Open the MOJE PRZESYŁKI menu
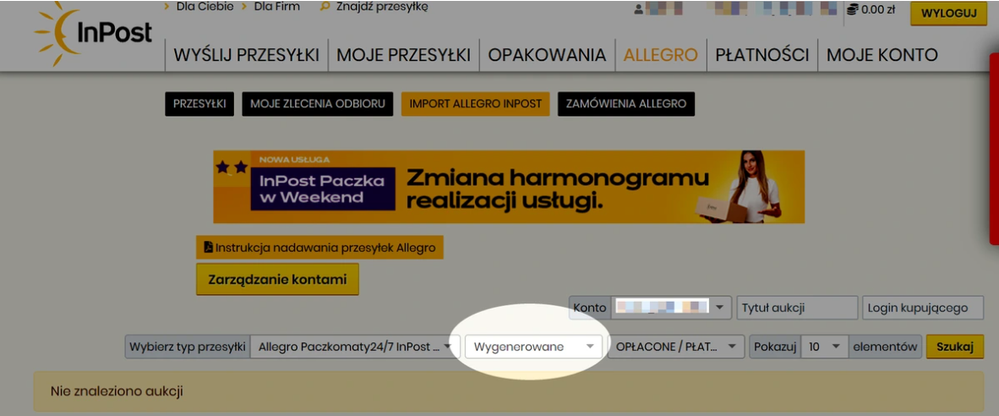999x416 pixels. pyautogui.click(x=403, y=55)
